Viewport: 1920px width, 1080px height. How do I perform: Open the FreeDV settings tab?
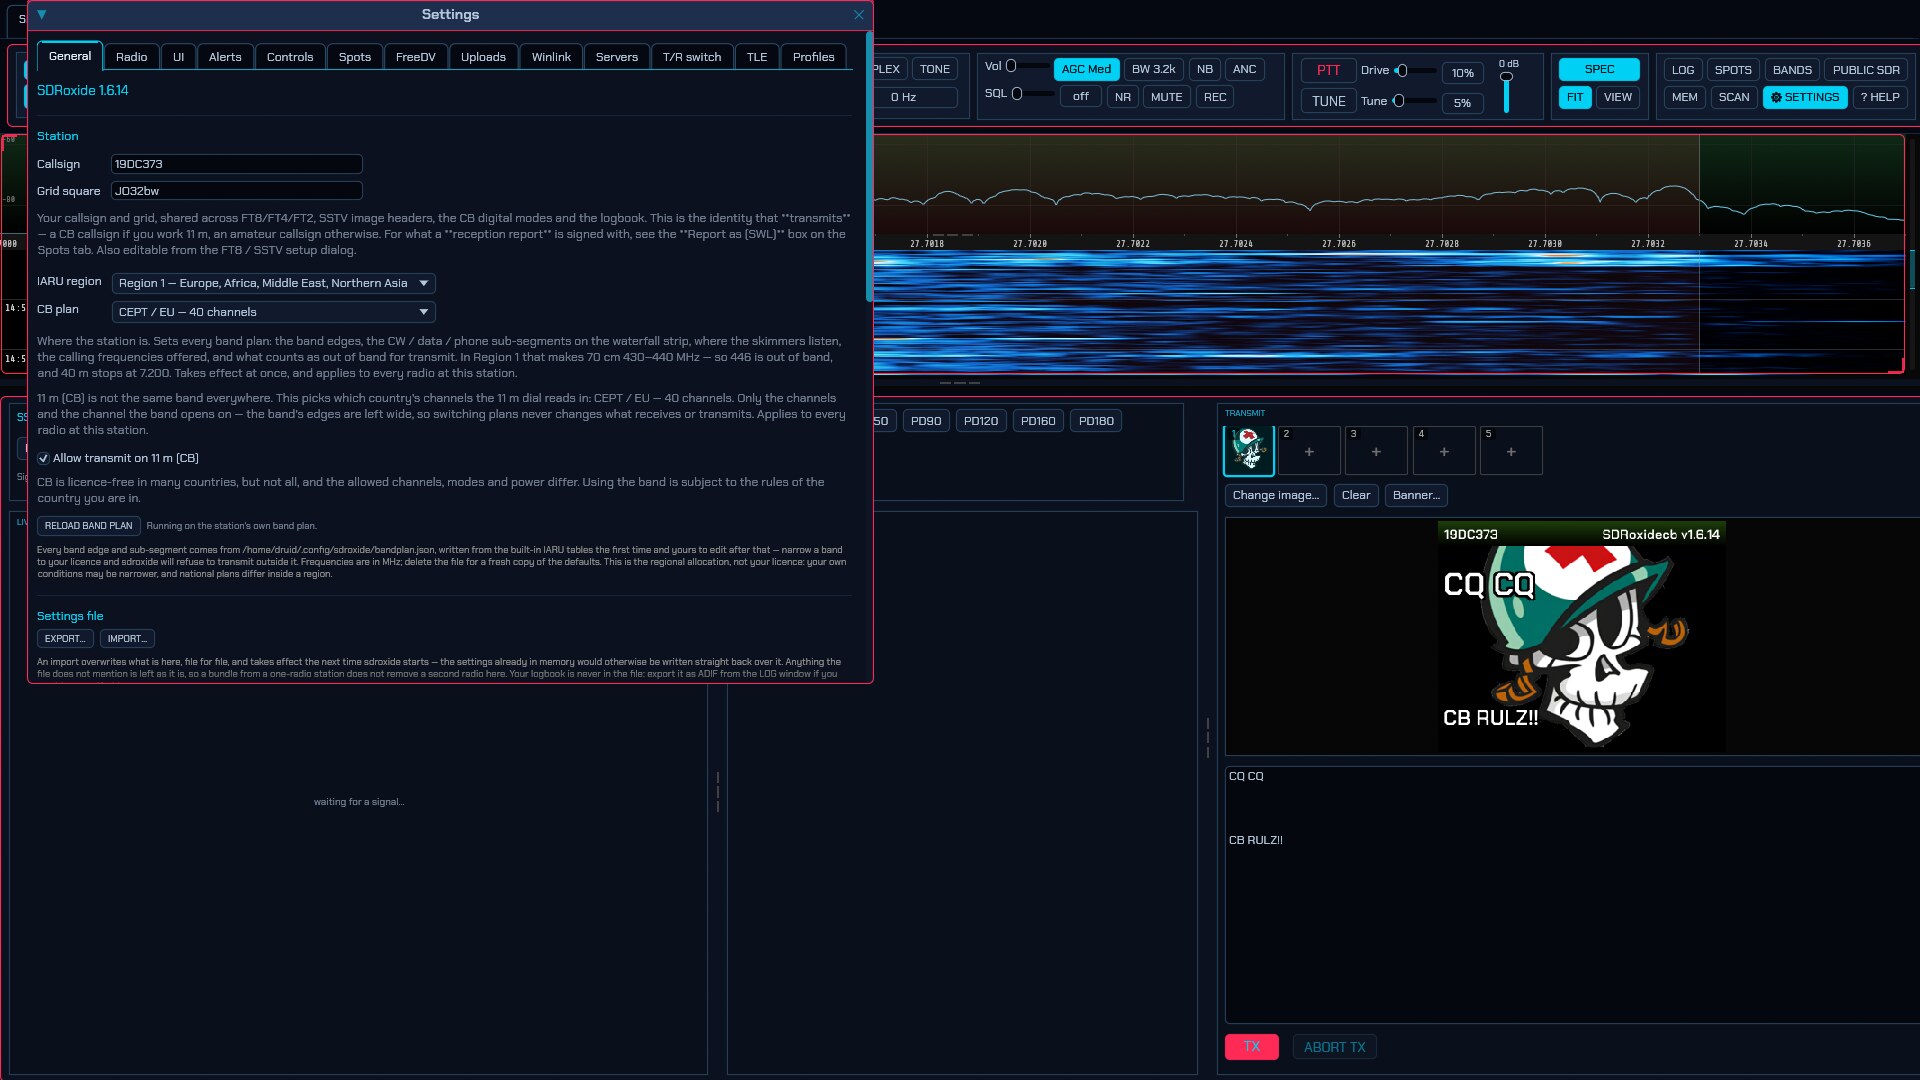[x=415, y=57]
